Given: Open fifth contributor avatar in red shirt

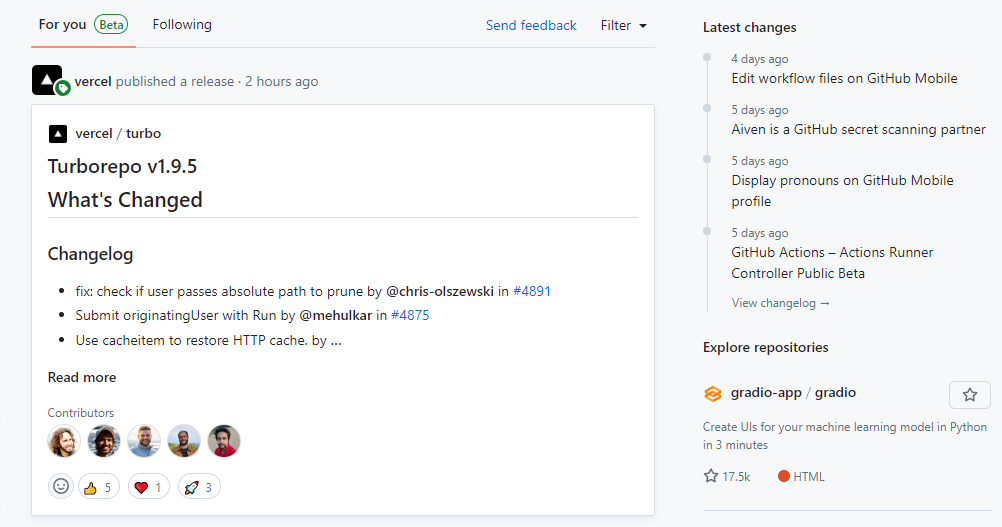Looking at the screenshot, I should 224,441.
